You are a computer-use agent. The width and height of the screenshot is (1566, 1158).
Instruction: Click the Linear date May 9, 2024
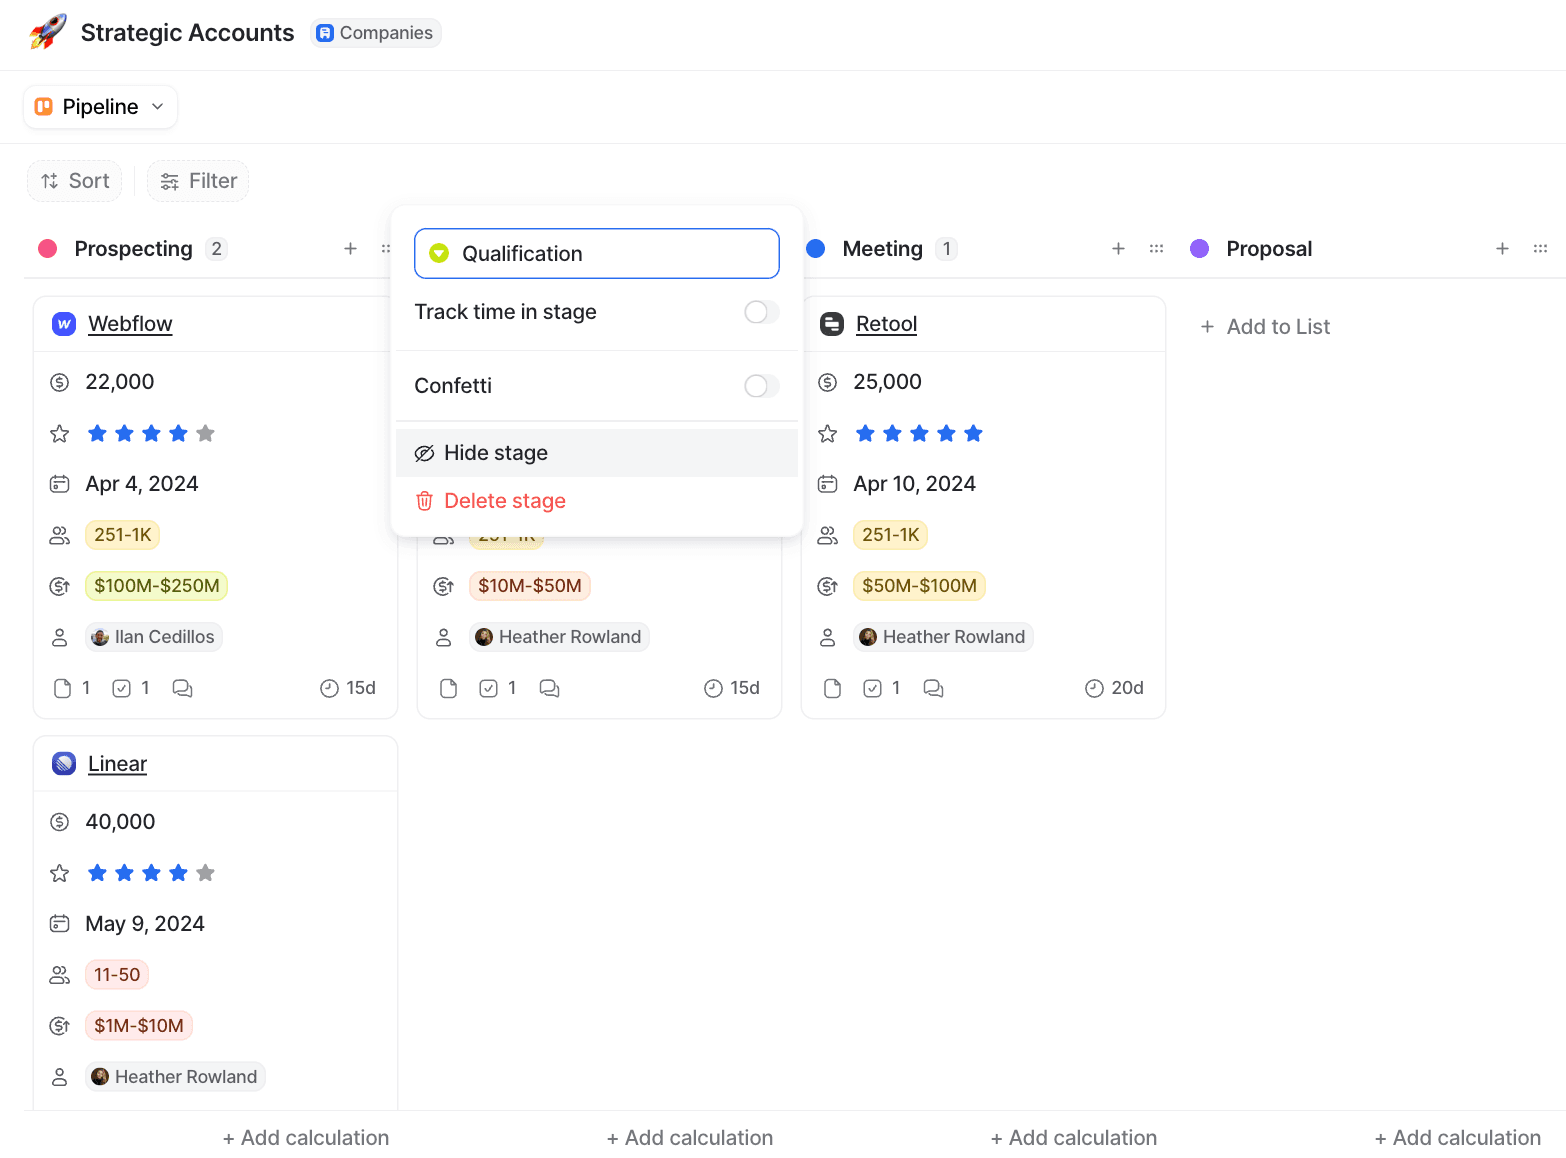pos(145,924)
